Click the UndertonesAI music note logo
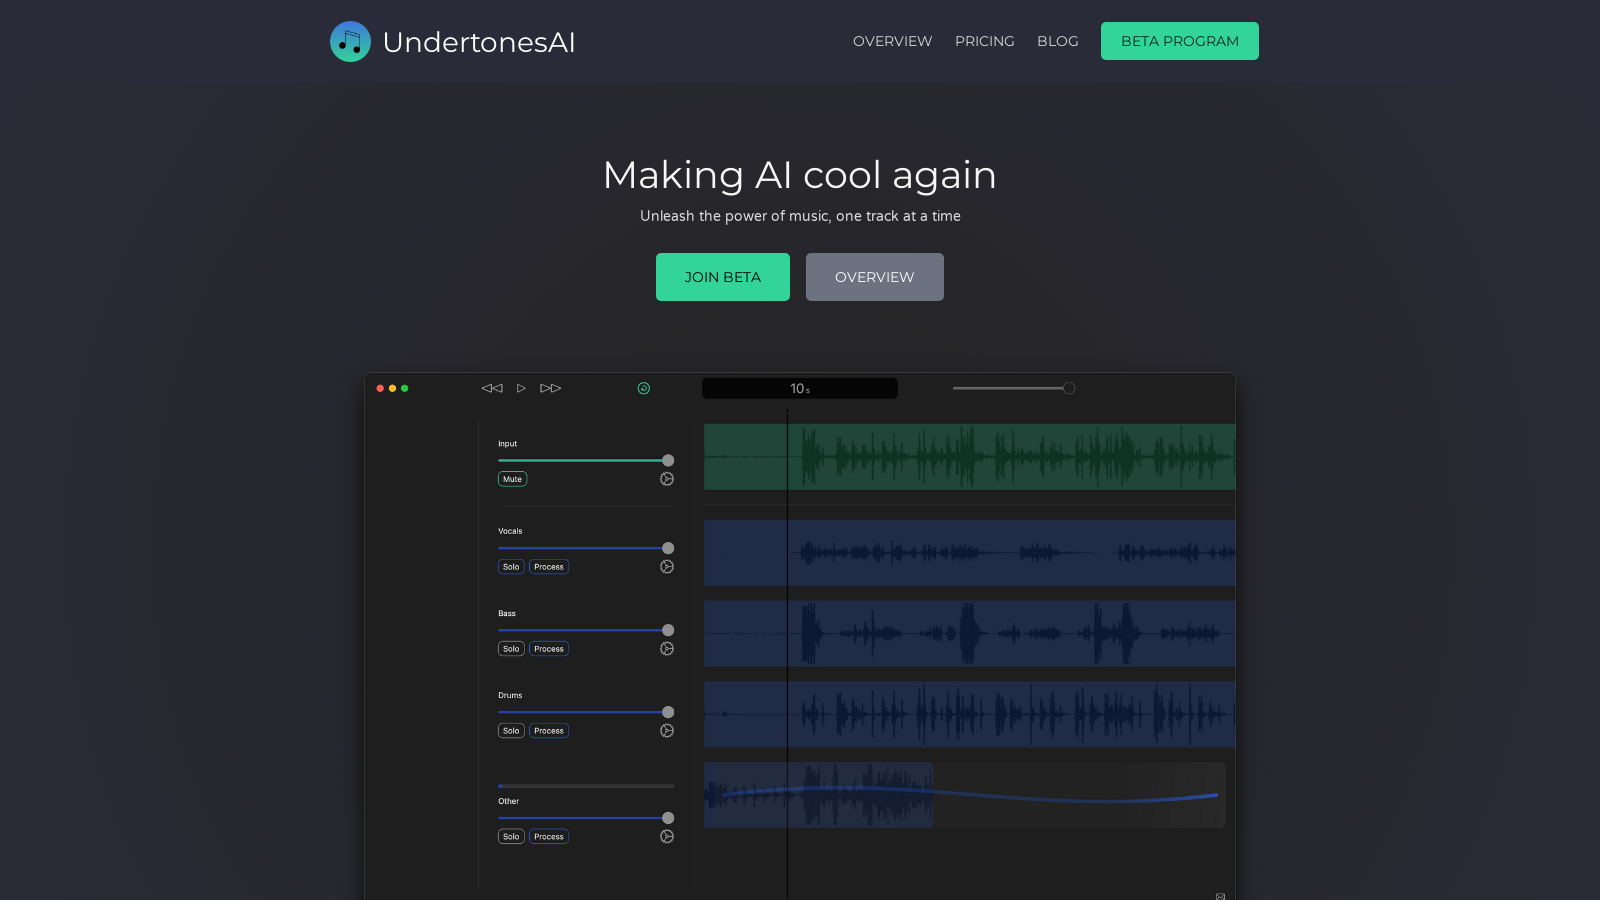 point(350,42)
